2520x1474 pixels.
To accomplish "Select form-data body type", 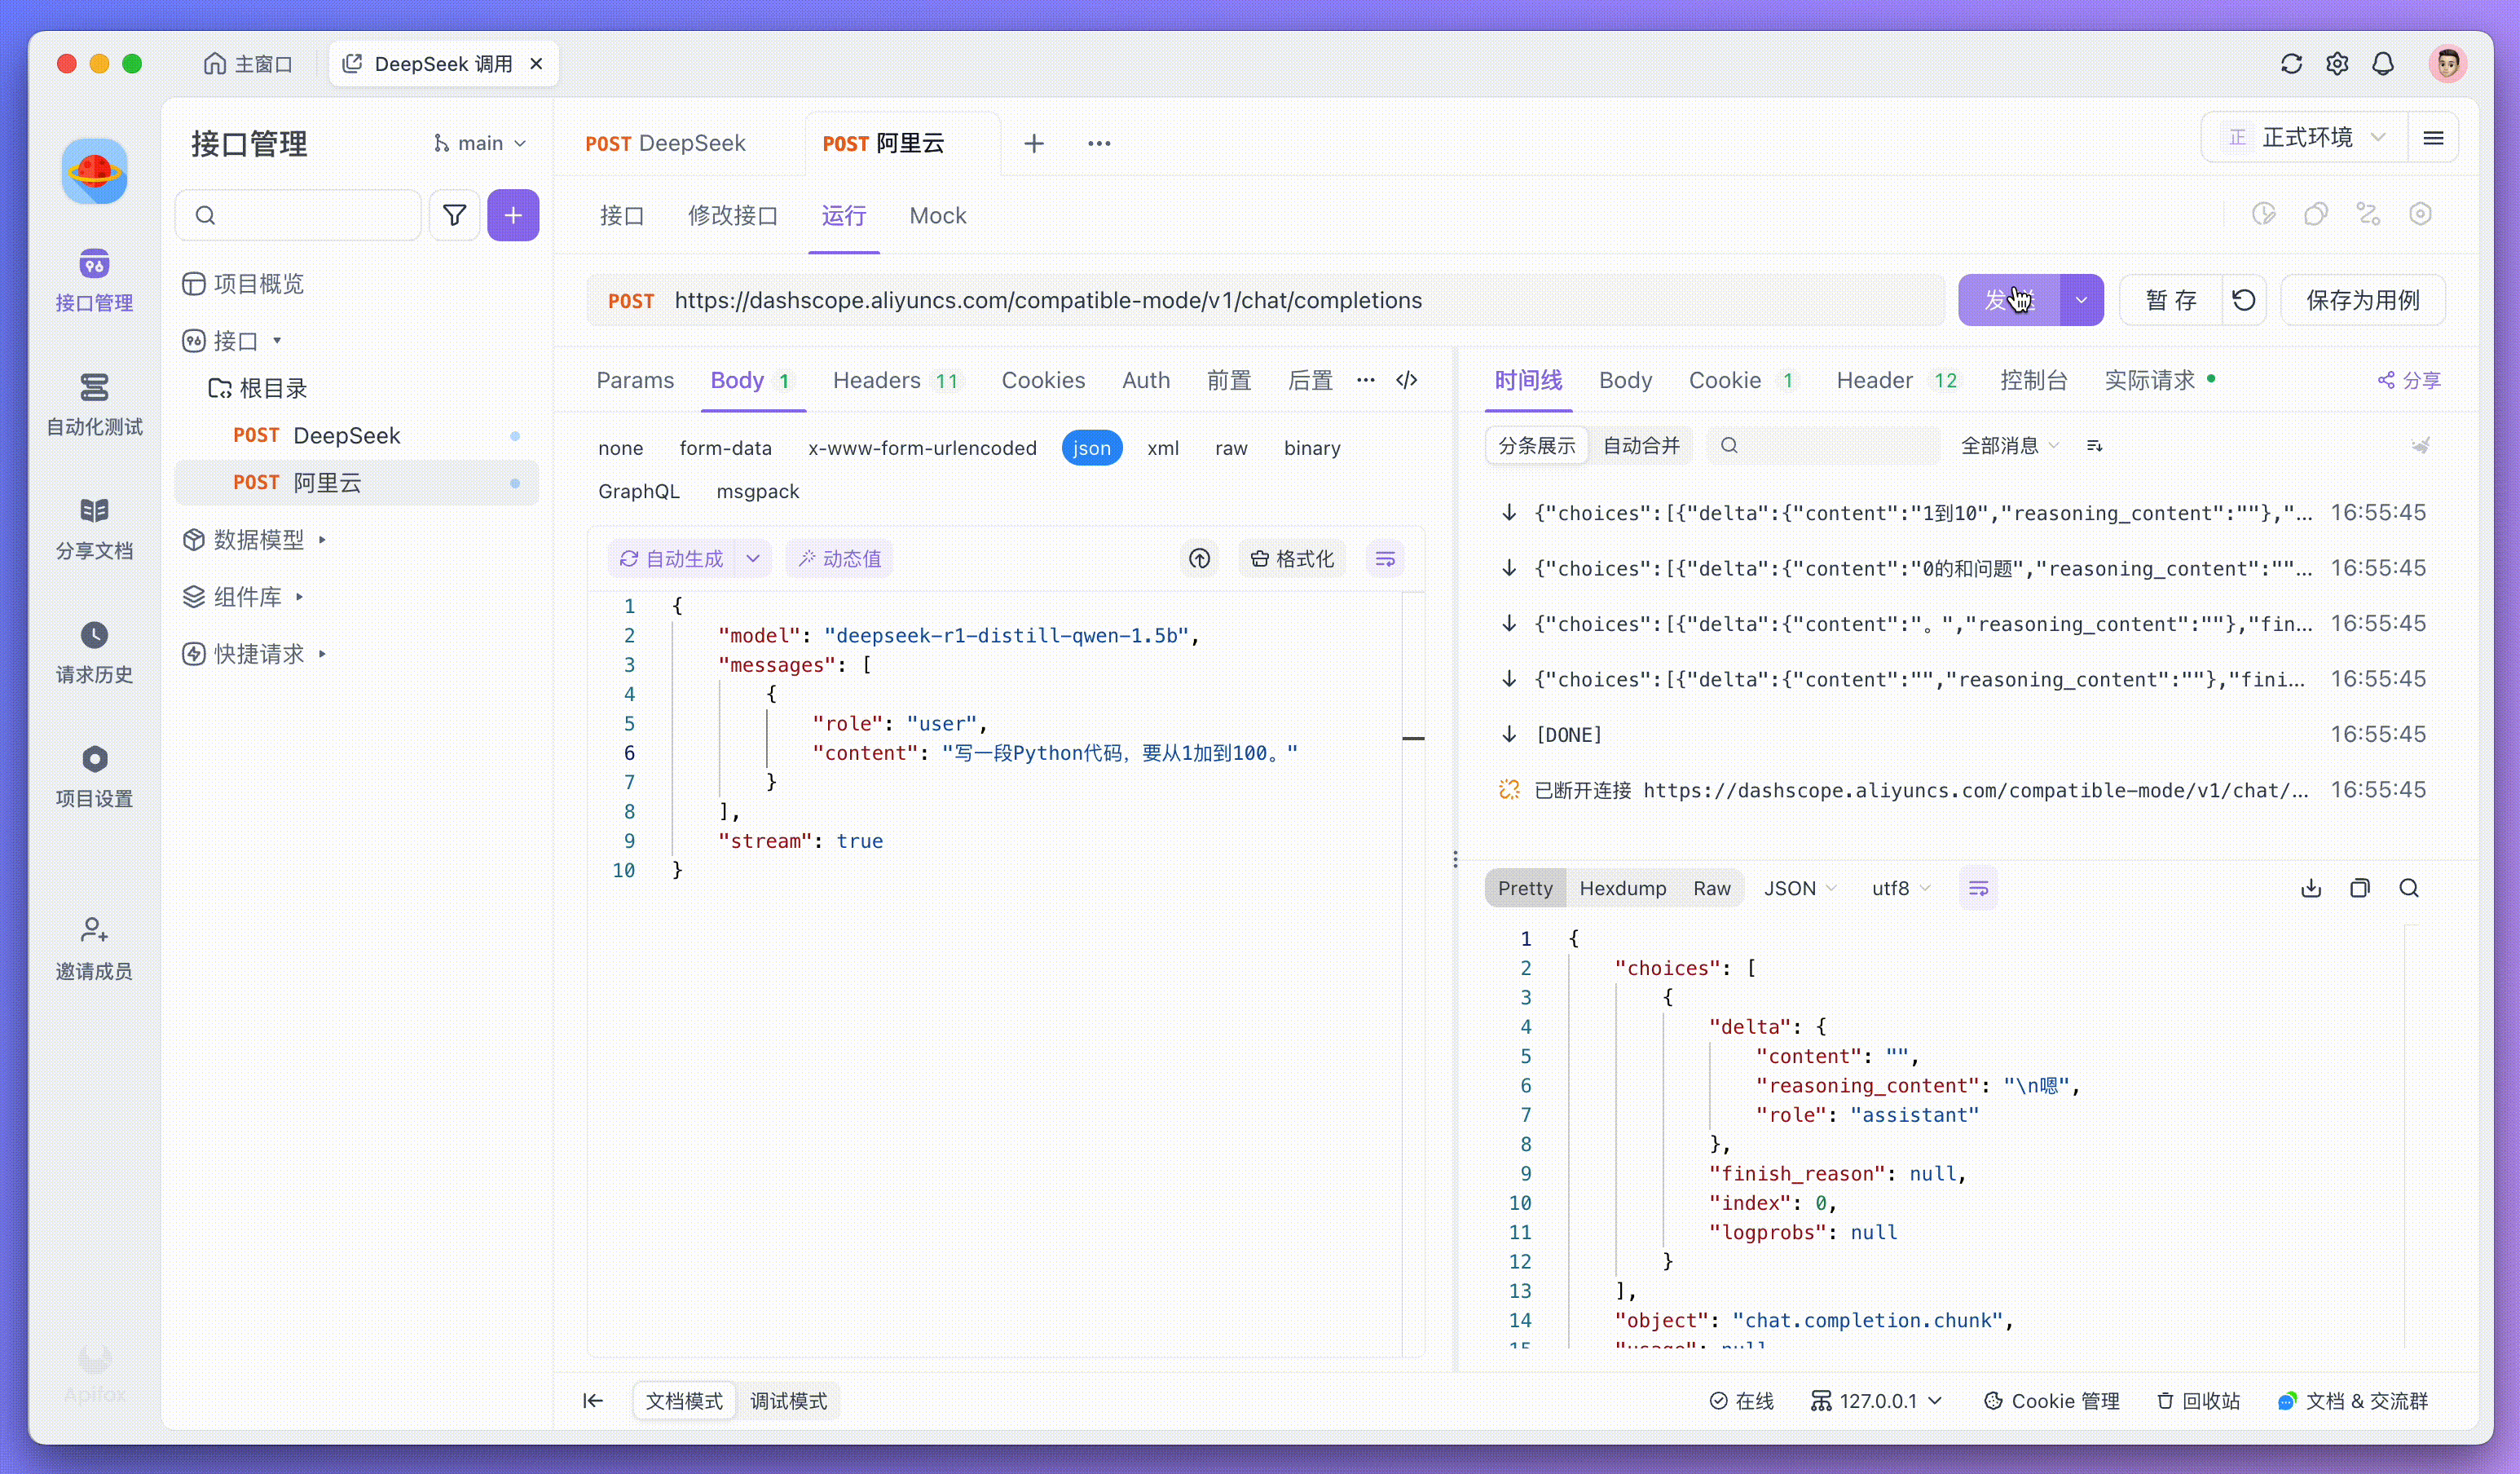I will click(725, 448).
